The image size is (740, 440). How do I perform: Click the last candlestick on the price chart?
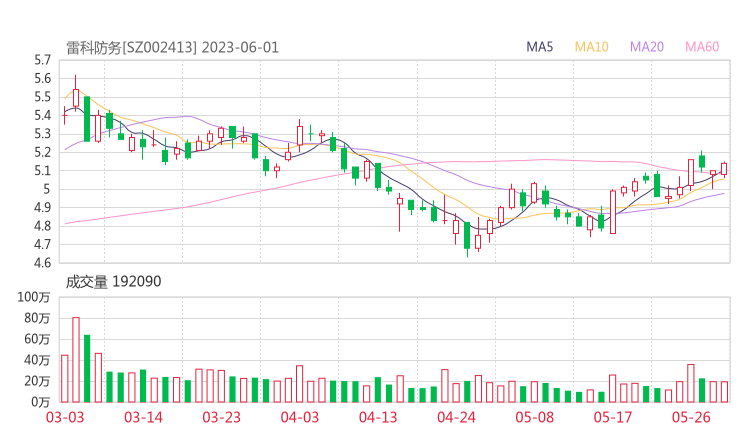[724, 169]
